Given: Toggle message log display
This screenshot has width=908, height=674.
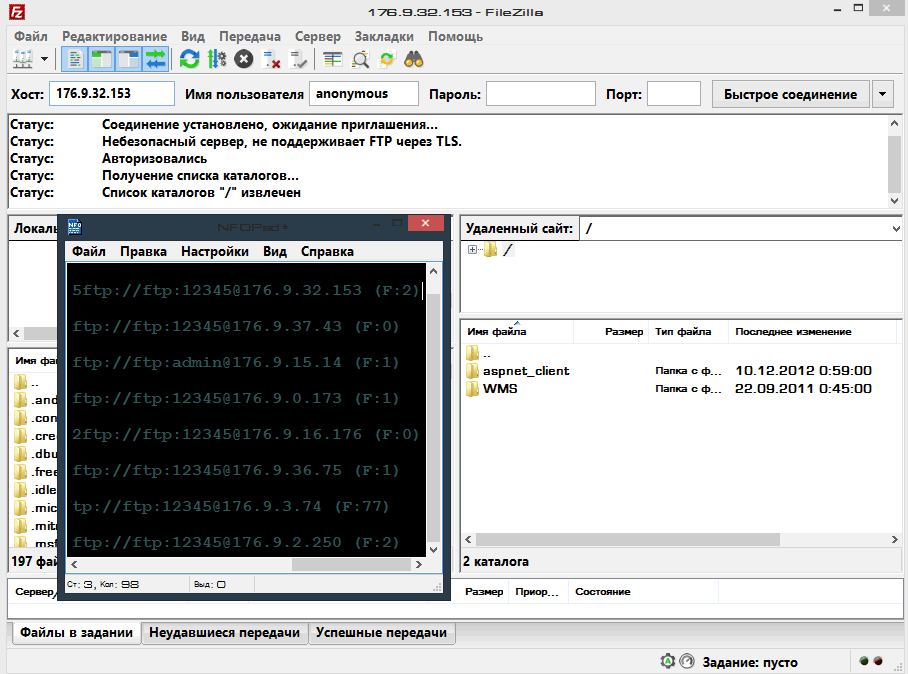Looking at the screenshot, I should click(x=74, y=59).
